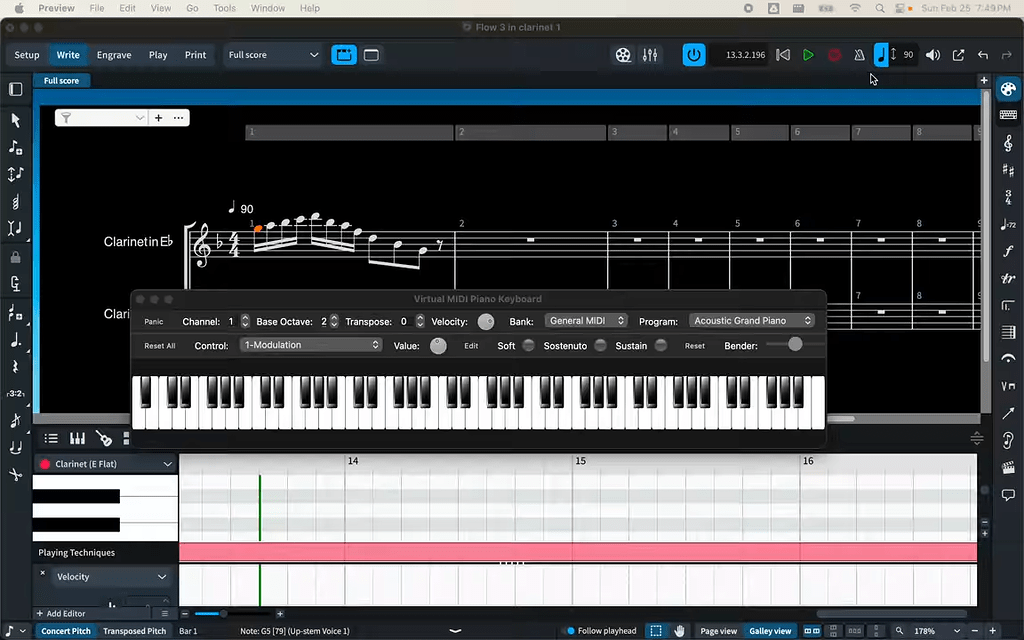Open the Ornaments panel trill icon
This screenshot has width=1024, height=640.
click(1008, 278)
